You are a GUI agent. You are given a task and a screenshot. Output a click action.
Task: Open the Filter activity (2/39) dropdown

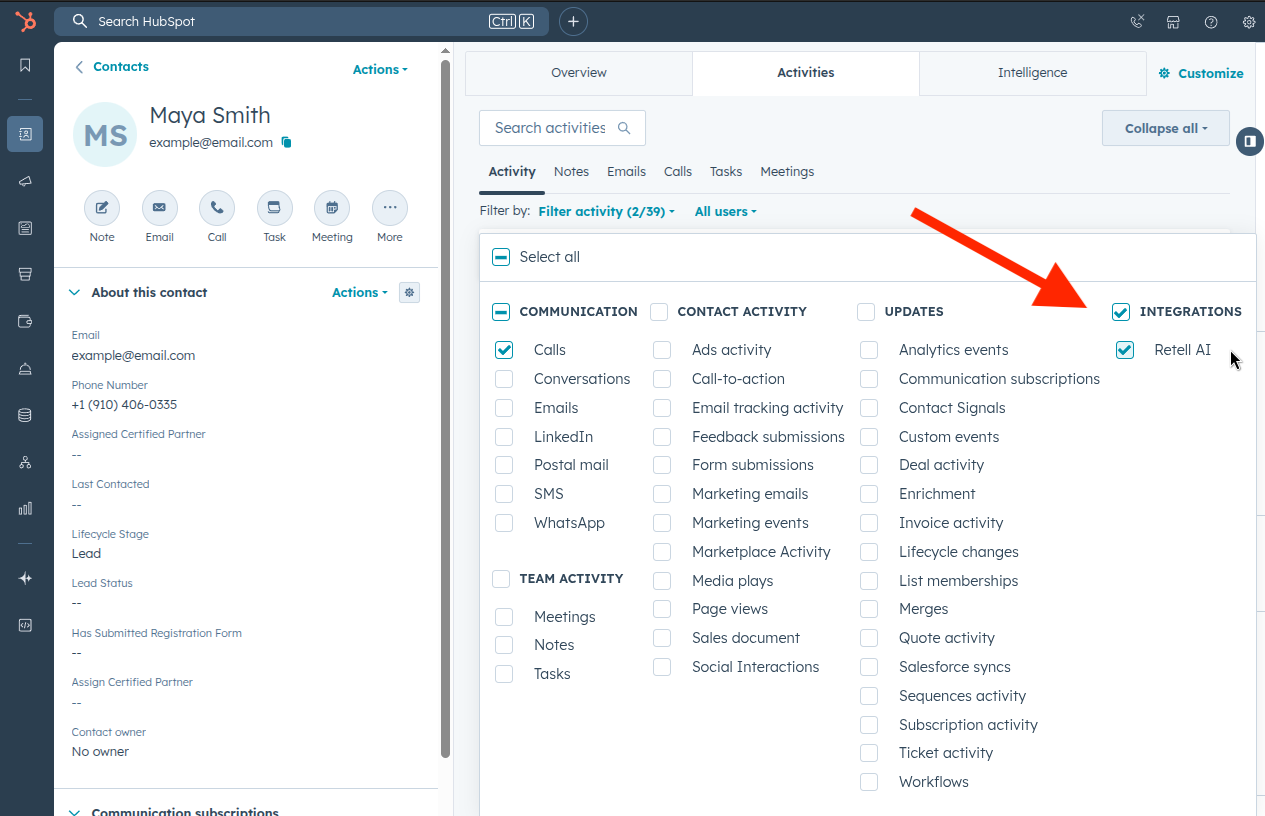click(606, 211)
